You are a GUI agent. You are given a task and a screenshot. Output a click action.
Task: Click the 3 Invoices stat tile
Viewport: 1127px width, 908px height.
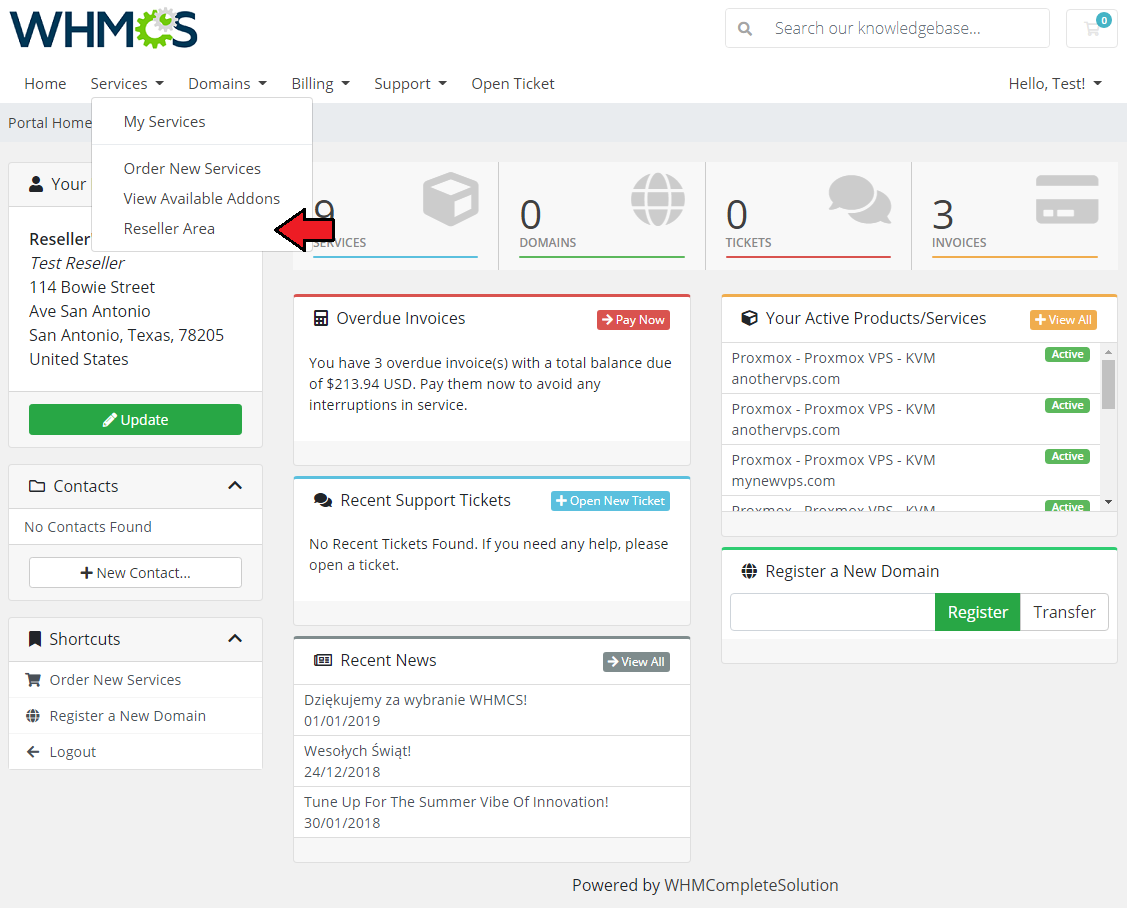click(x=1014, y=216)
